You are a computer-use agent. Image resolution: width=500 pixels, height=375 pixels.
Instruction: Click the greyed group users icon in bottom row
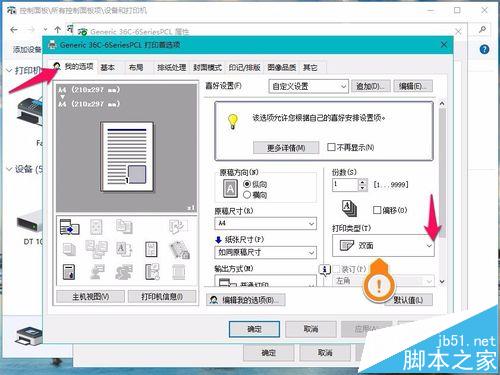[x=124, y=272]
